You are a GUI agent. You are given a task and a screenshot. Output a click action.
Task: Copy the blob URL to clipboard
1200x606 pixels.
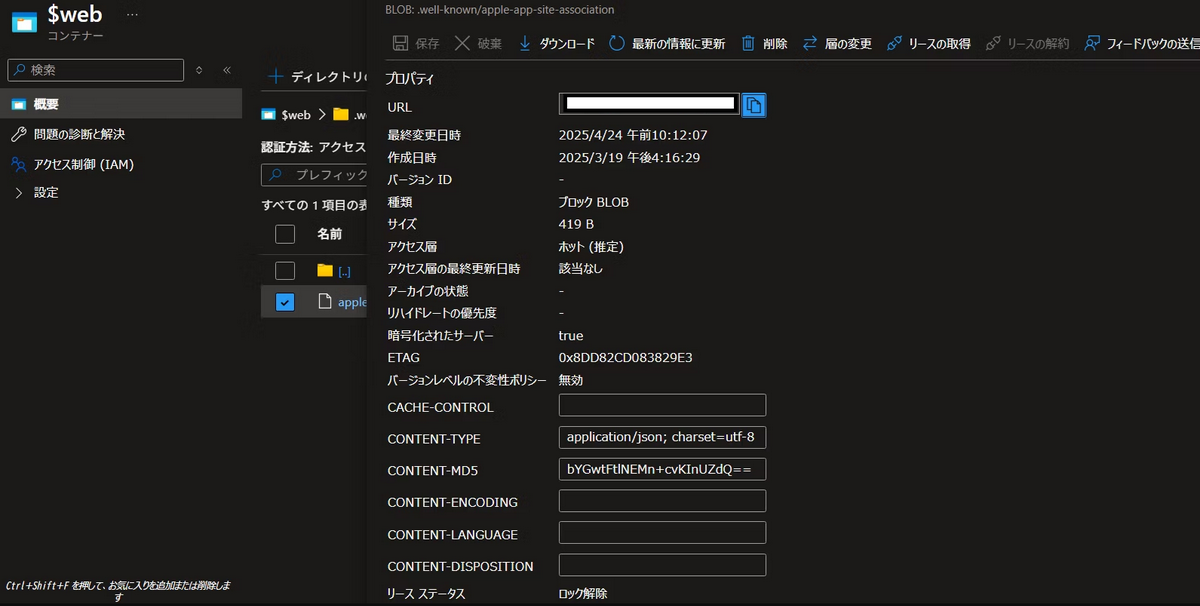click(x=754, y=105)
